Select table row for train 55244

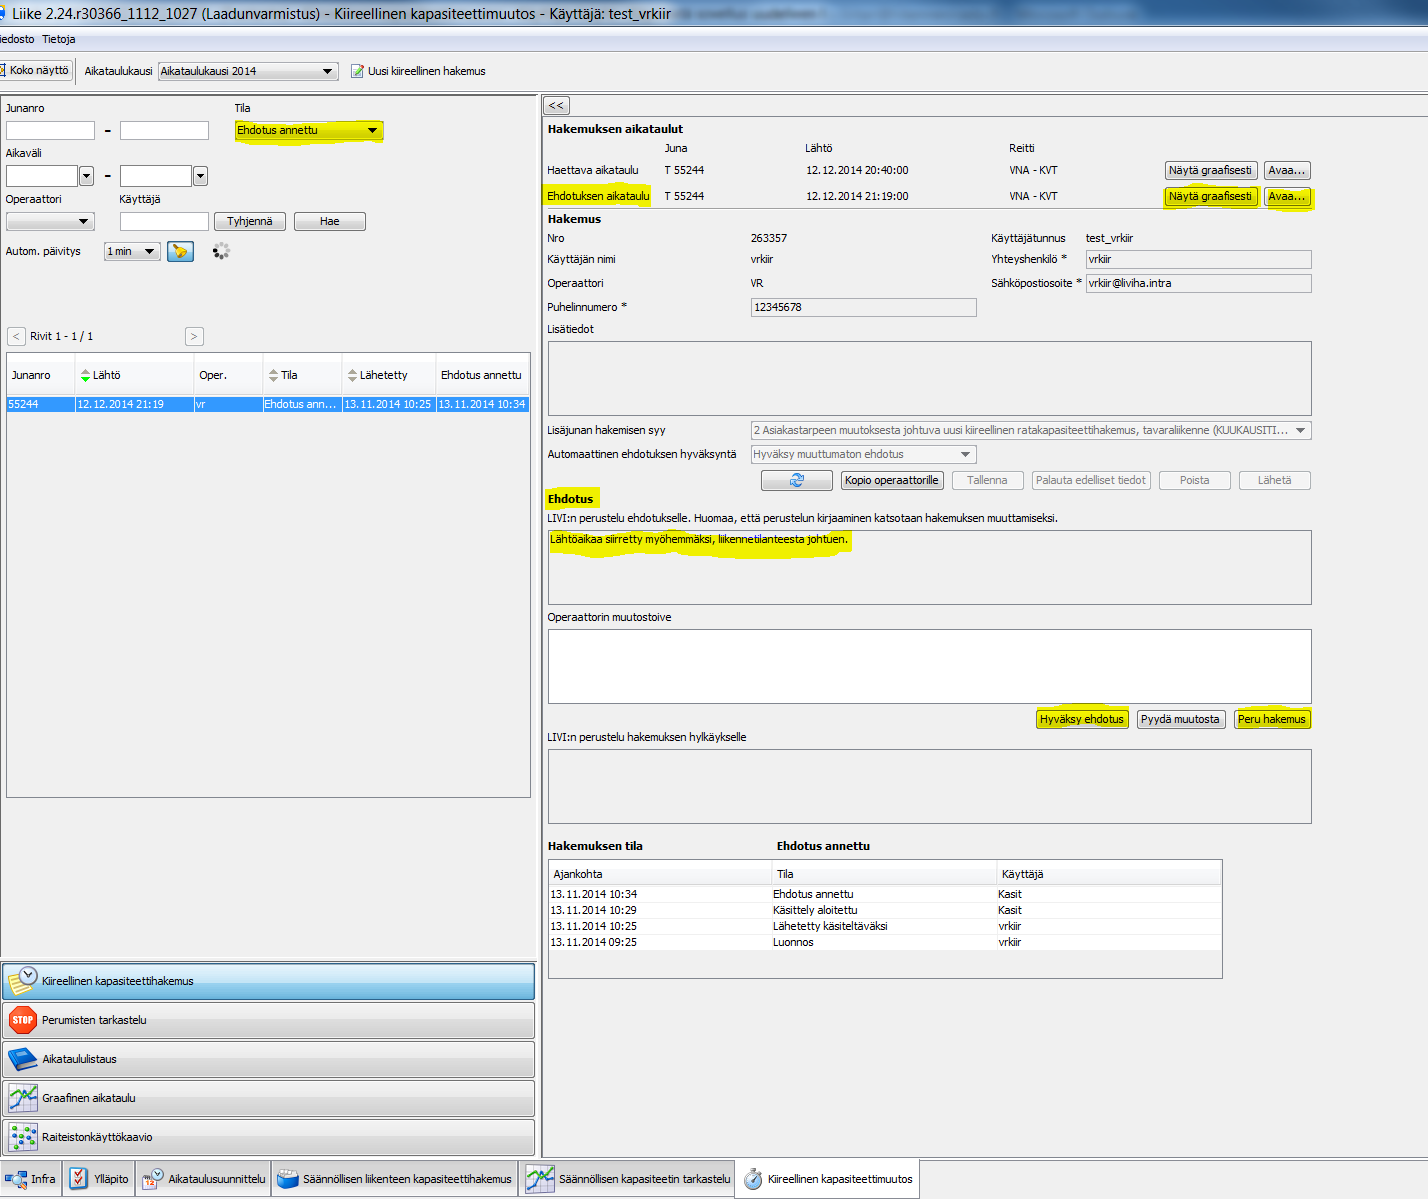pyautogui.click(x=268, y=404)
